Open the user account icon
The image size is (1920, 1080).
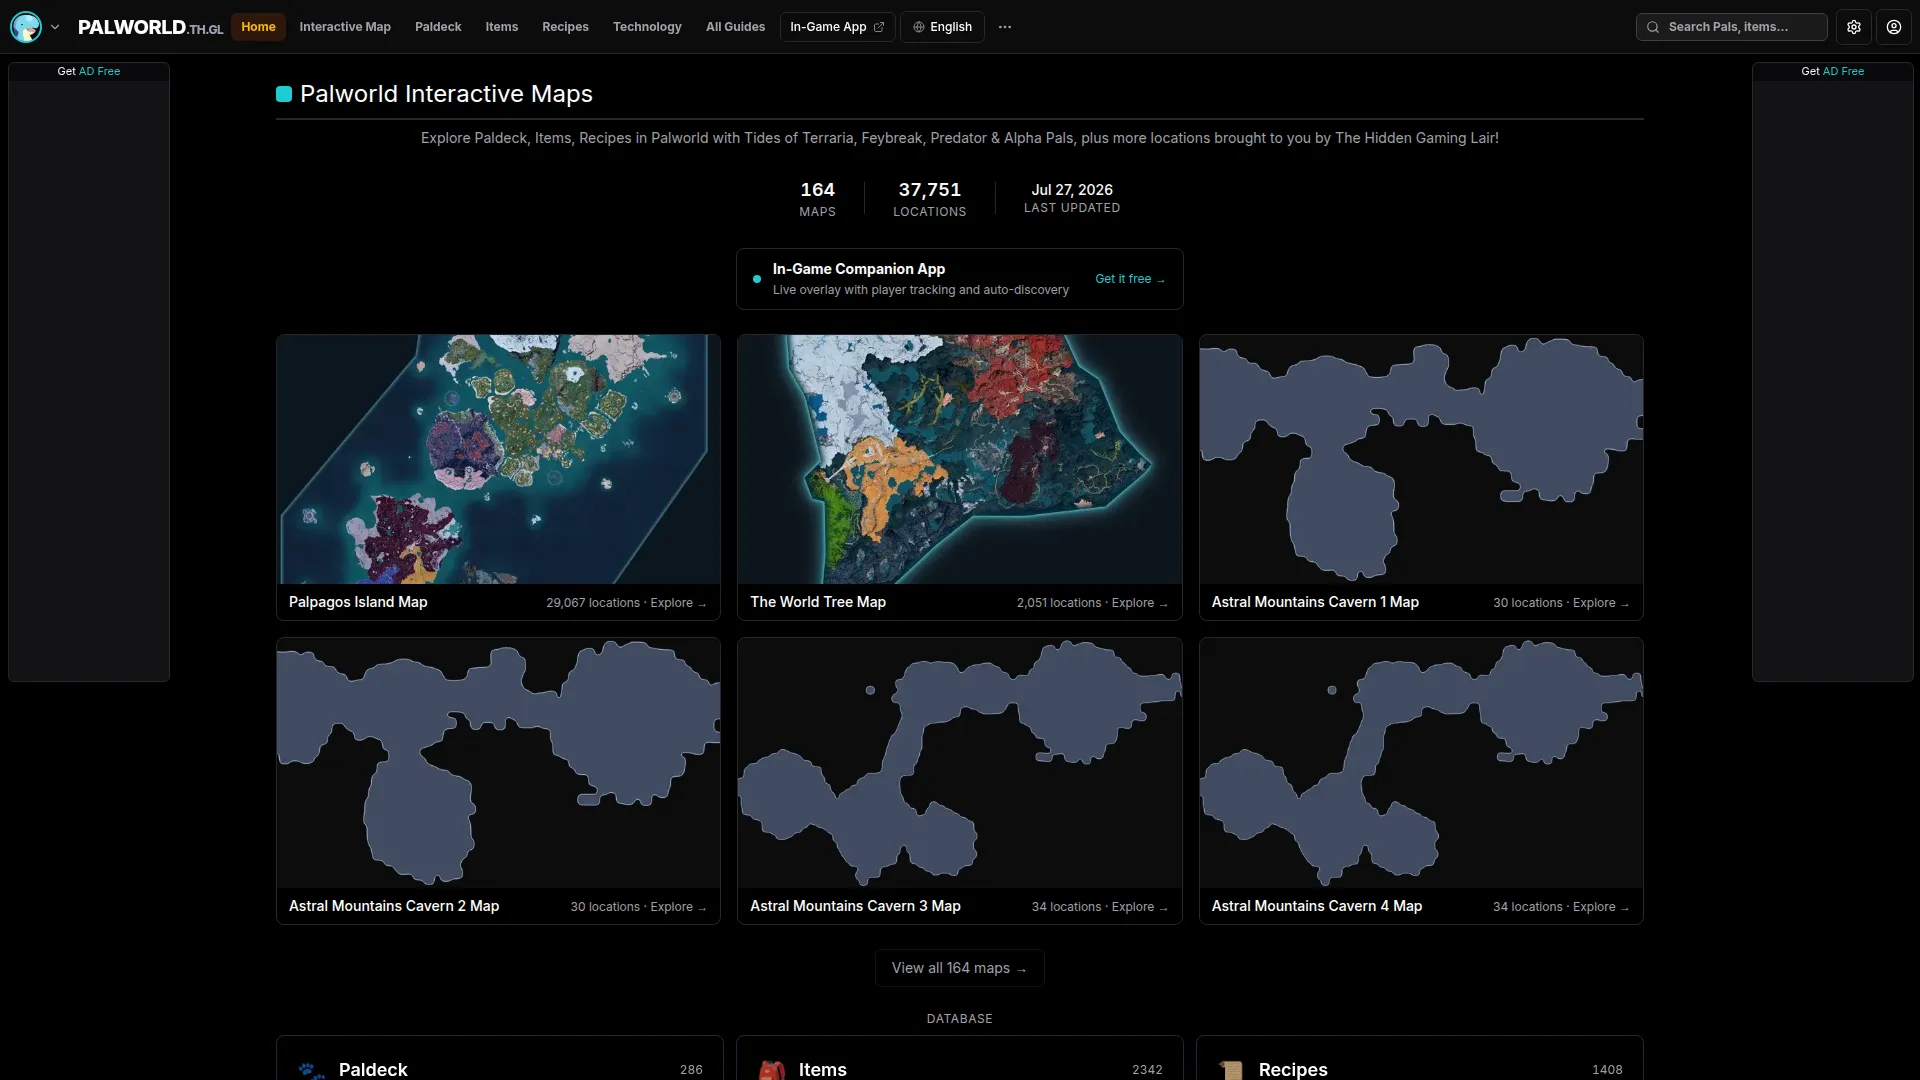pos(1894,27)
